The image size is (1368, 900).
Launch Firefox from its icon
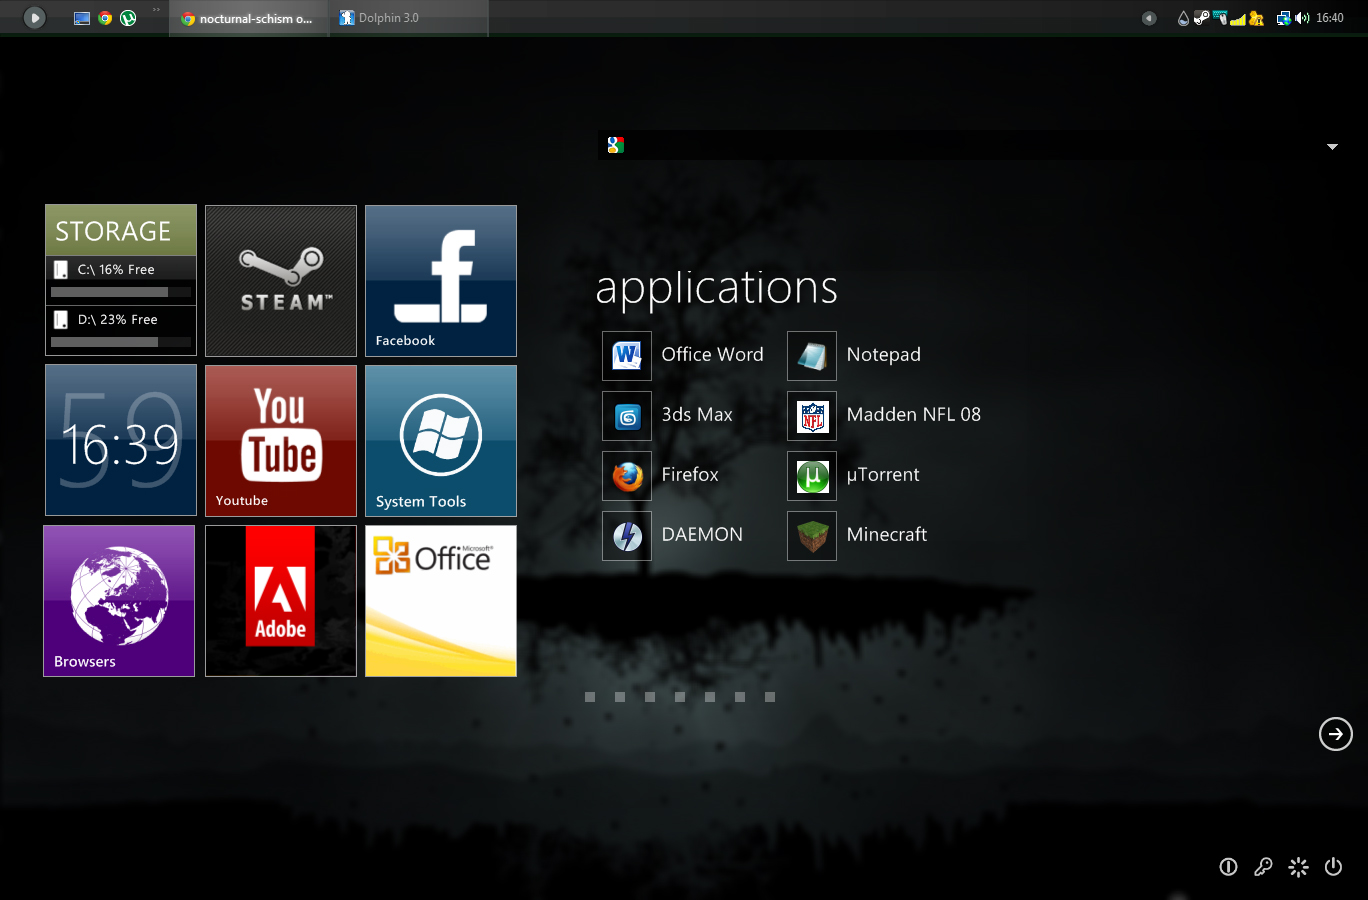(627, 476)
